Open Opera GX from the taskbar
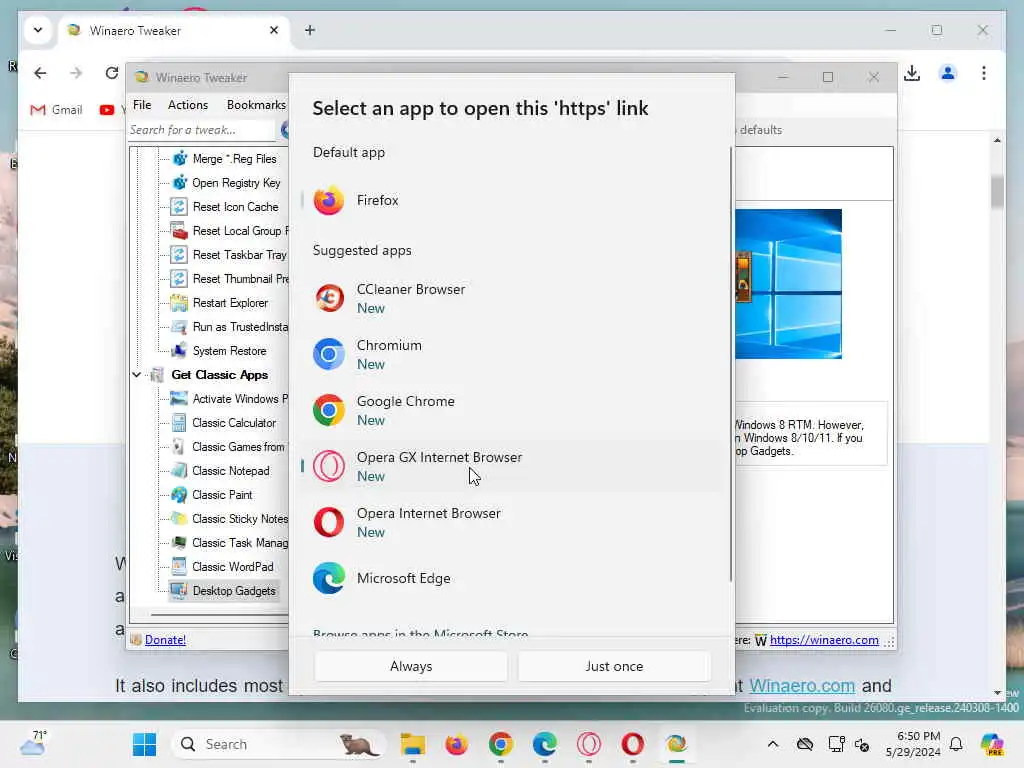This screenshot has width=1024, height=768. tap(588, 744)
